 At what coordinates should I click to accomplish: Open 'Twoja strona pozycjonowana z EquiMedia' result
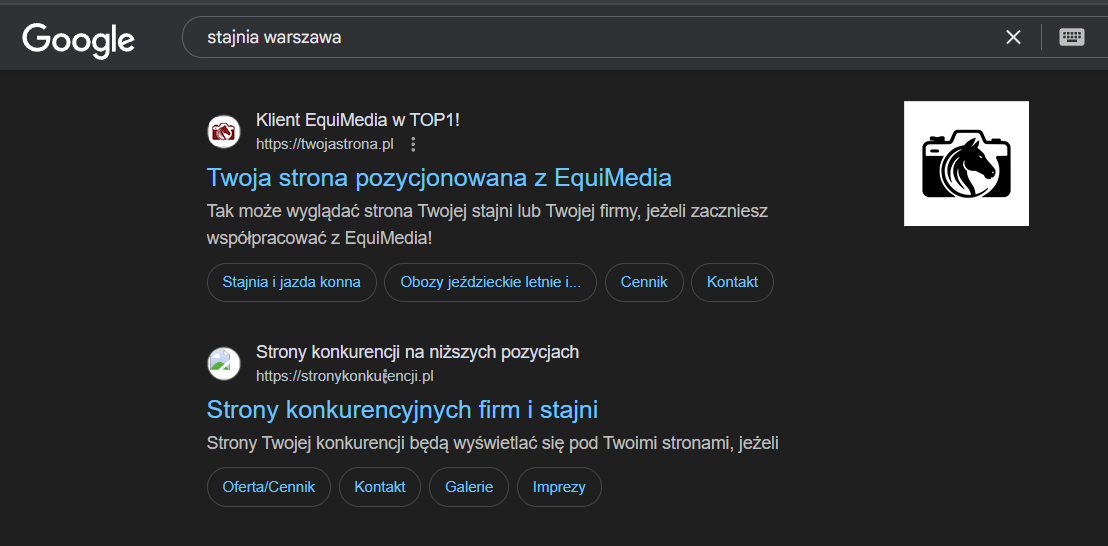[x=439, y=178]
